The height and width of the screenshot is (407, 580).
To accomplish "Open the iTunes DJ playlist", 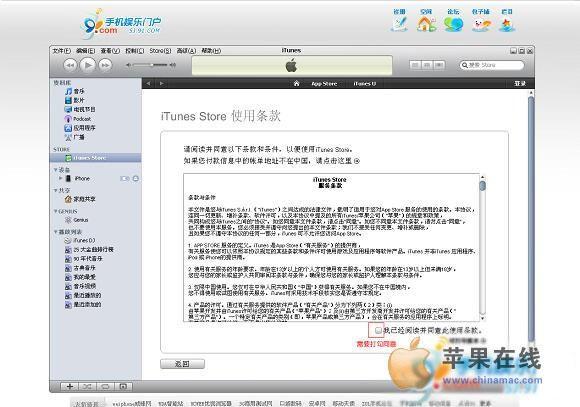I will click(80, 240).
